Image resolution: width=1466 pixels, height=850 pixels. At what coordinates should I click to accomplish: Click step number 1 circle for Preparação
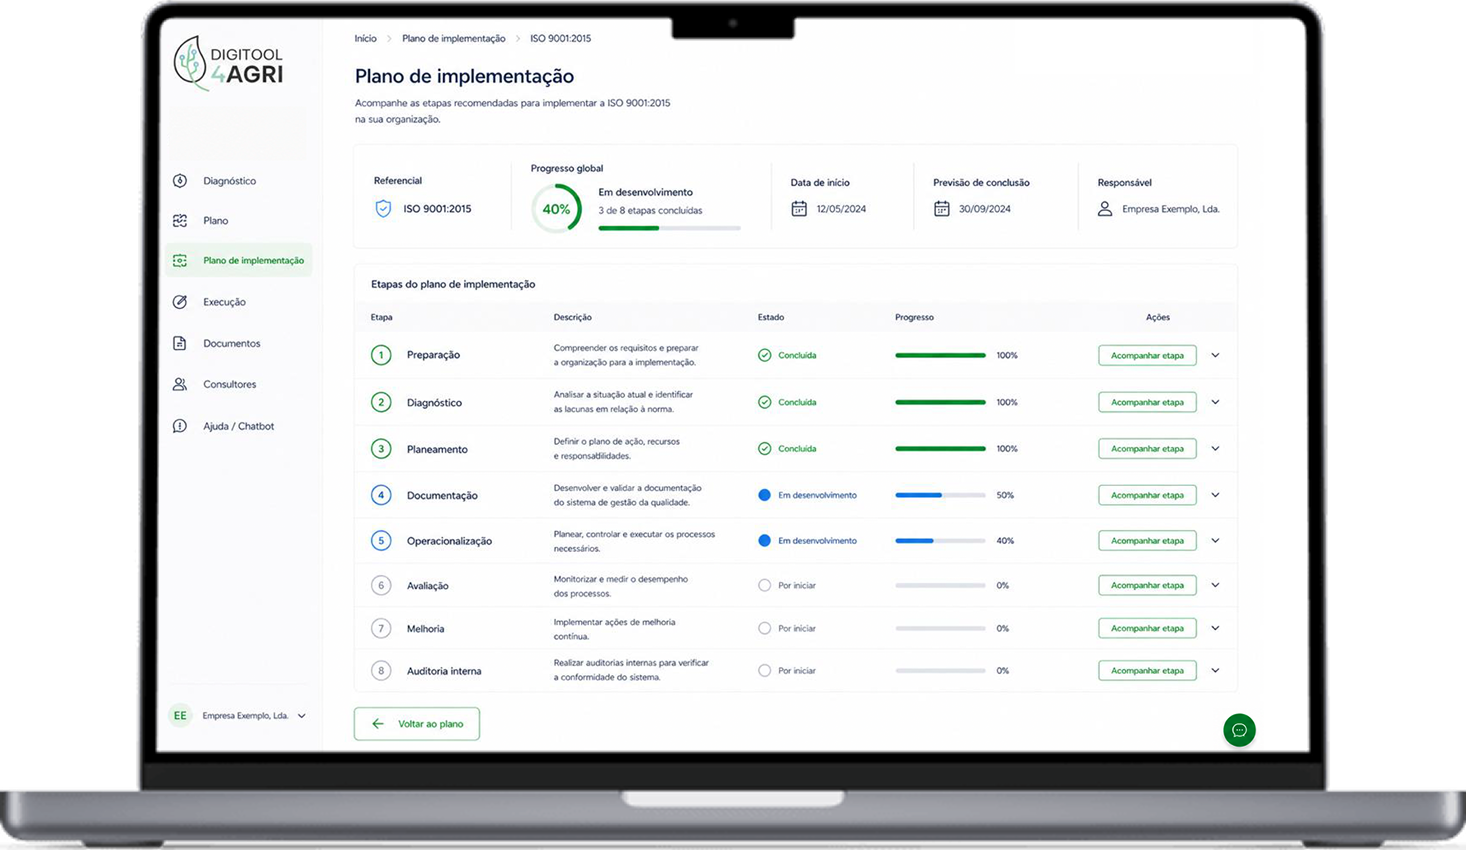[x=381, y=355]
